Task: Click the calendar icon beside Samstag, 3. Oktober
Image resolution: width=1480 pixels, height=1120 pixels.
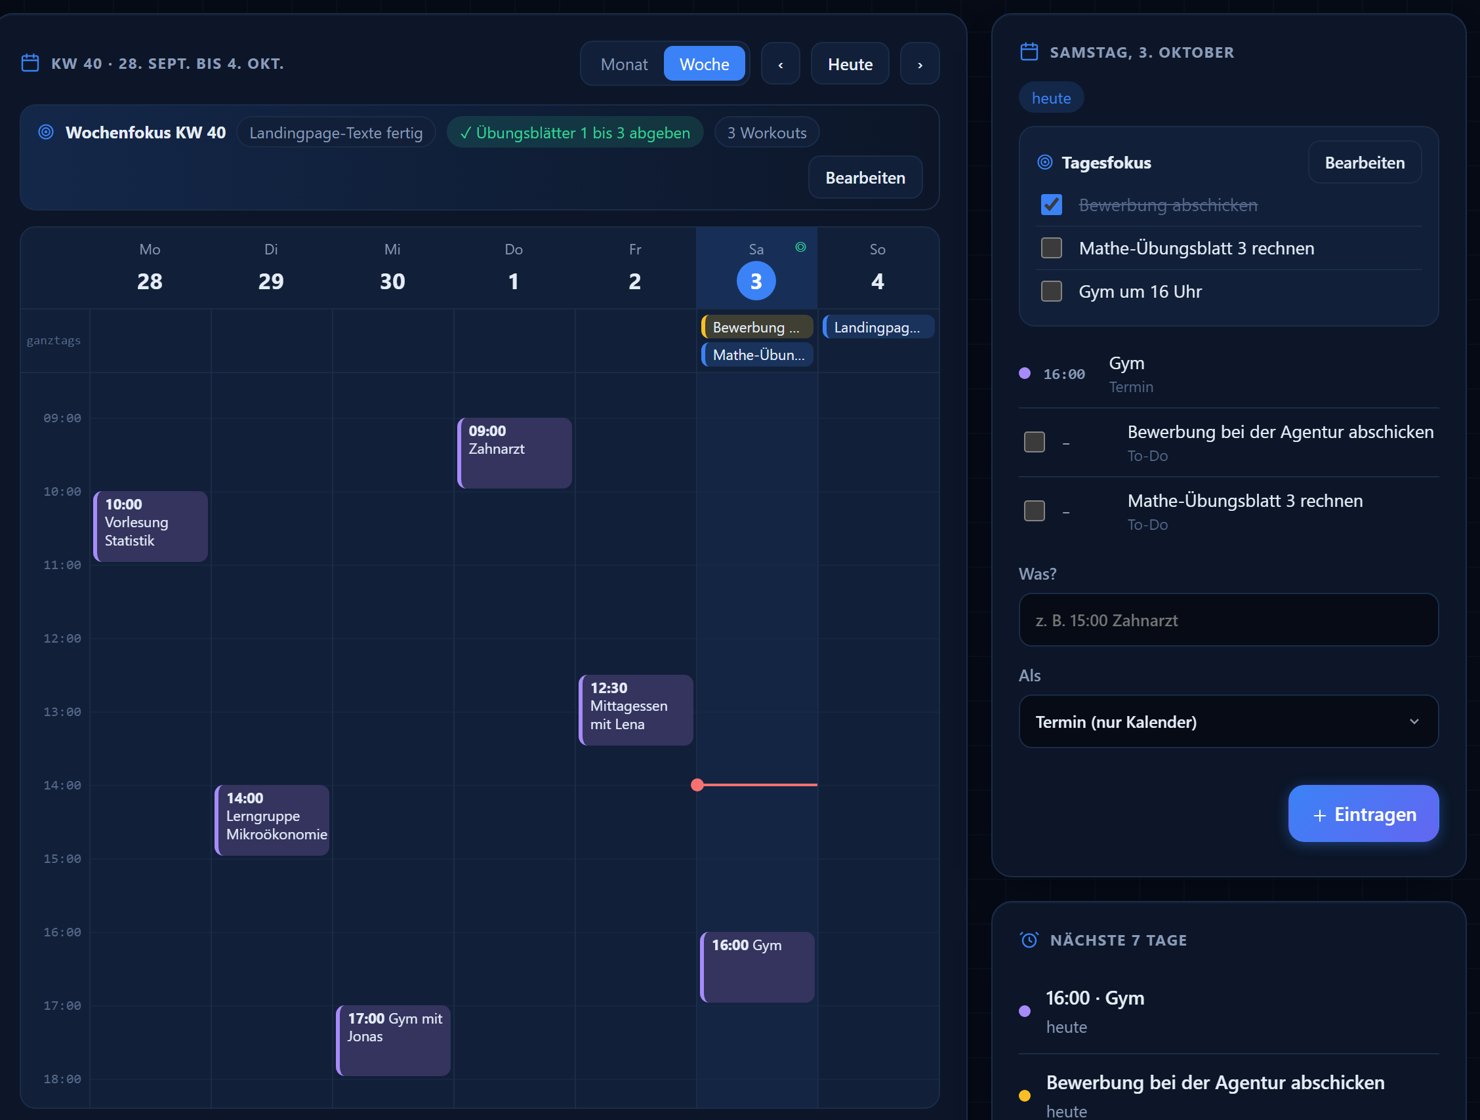Action: [x=1029, y=52]
